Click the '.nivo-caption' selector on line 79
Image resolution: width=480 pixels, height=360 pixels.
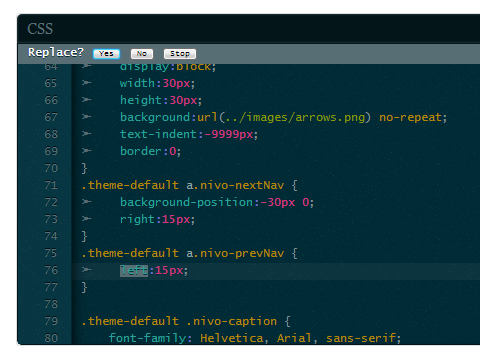[x=231, y=321]
